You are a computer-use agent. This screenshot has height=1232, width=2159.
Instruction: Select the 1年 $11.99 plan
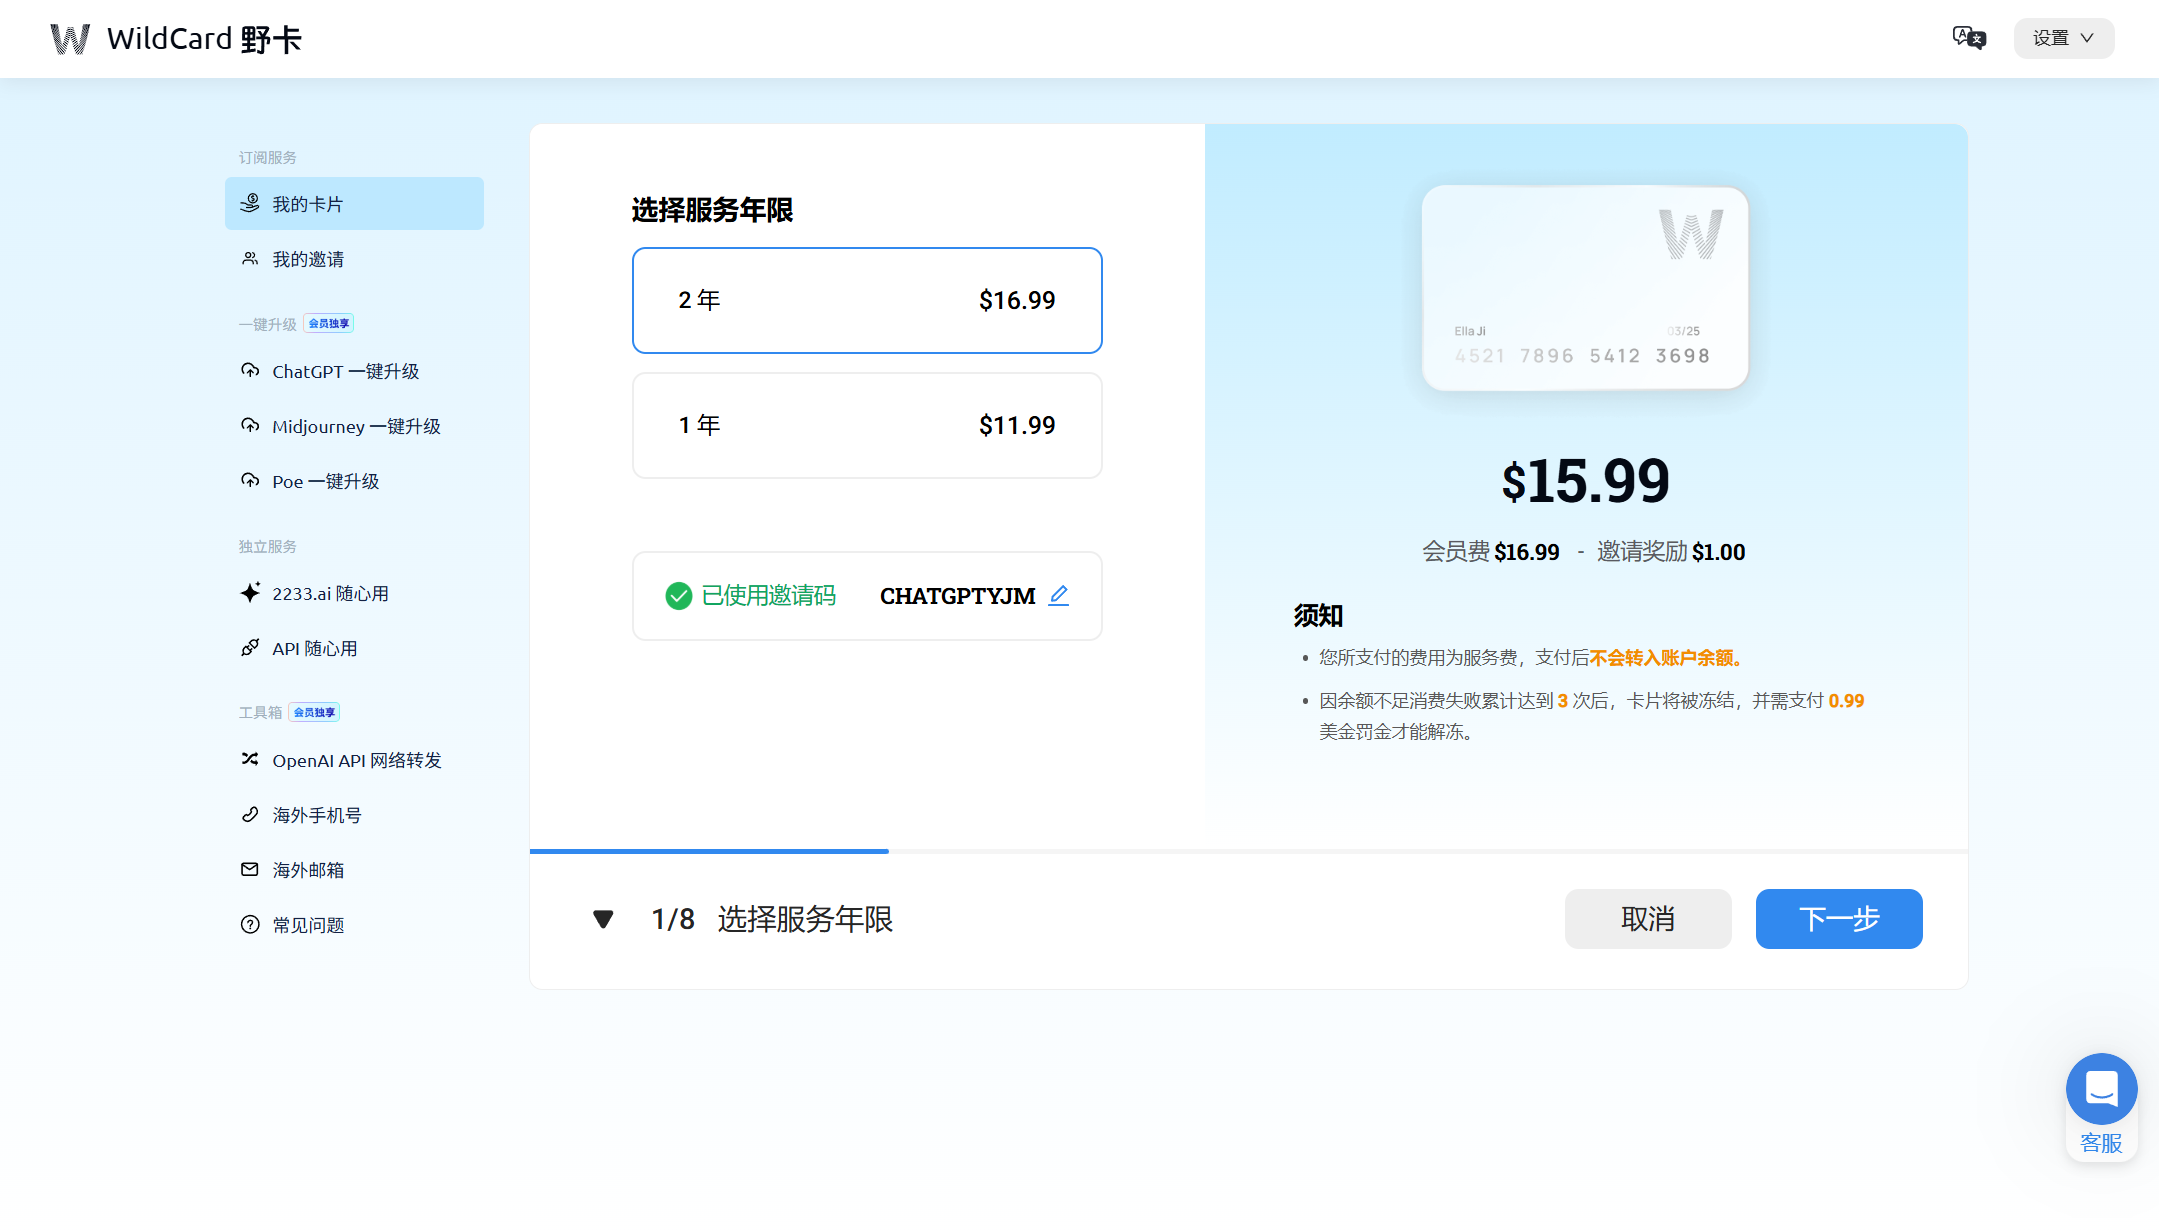[866, 425]
